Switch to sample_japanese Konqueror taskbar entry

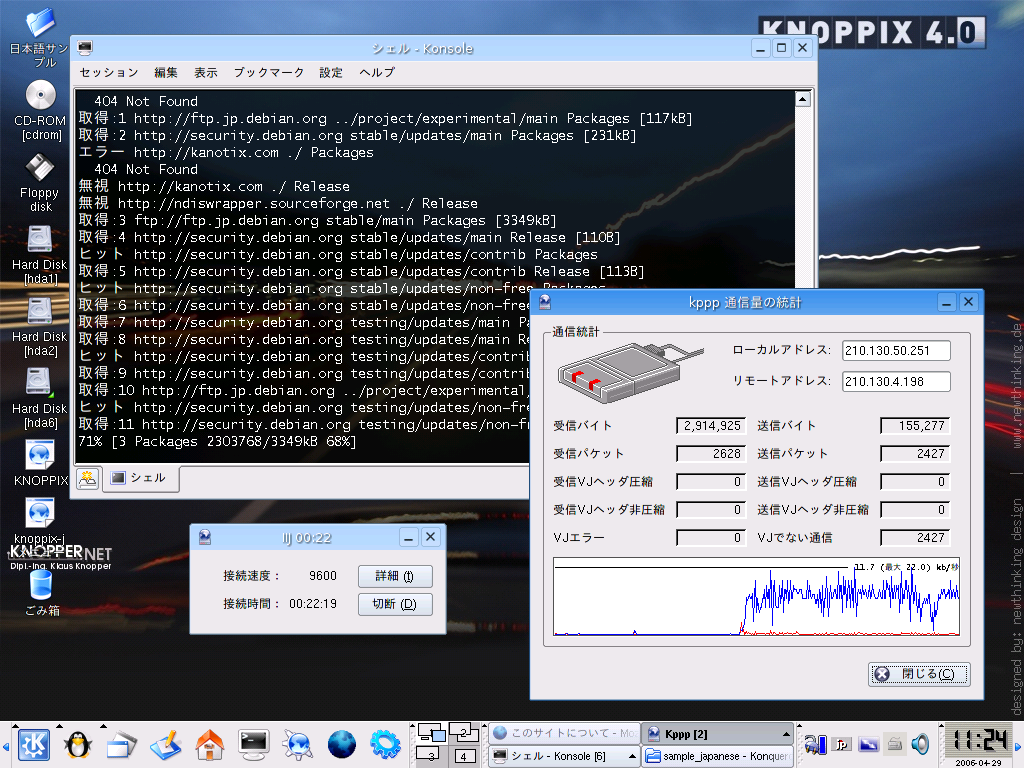point(718,756)
